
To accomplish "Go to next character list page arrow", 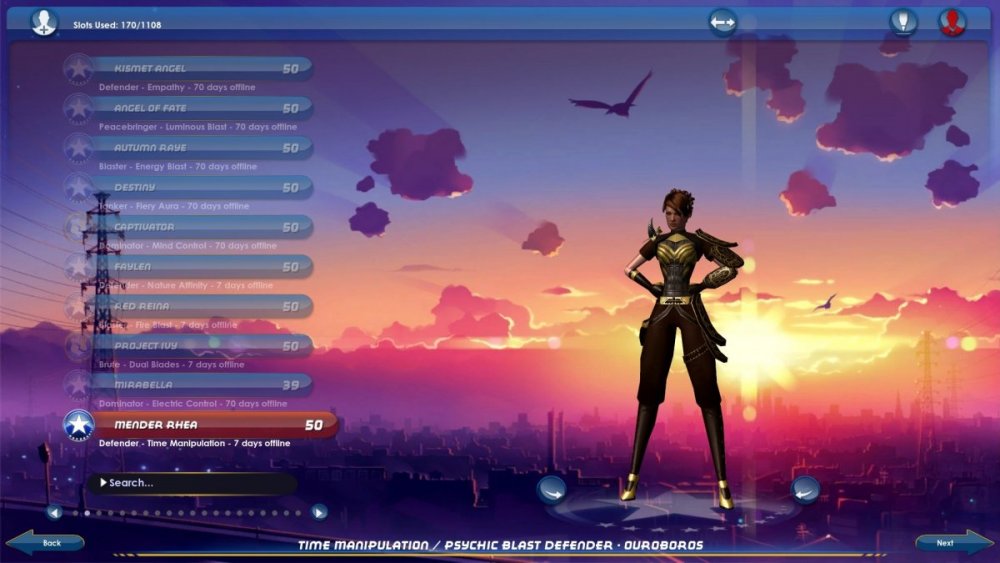I will [x=319, y=513].
